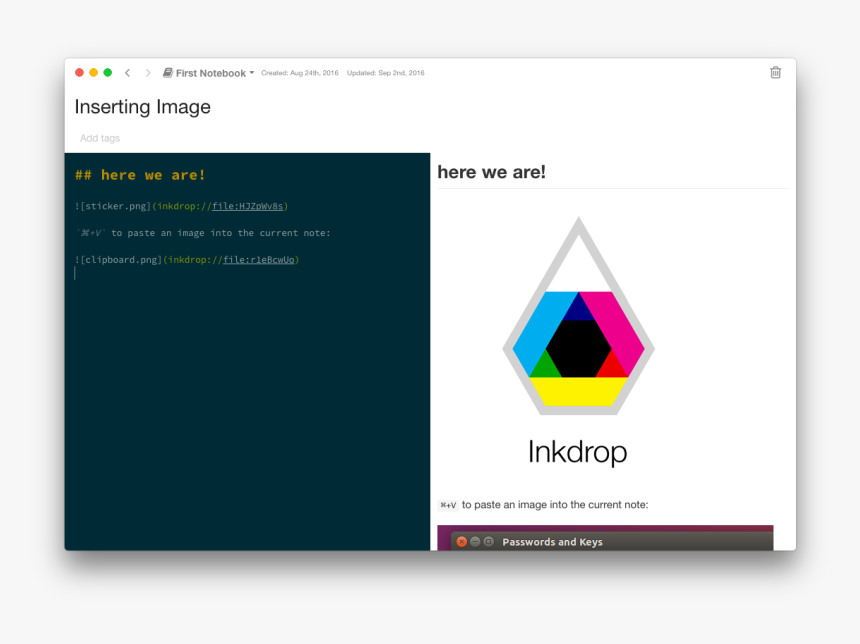Click the ⌘+V code label in preview
This screenshot has height=644, width=860.
[x=448, y=505]
